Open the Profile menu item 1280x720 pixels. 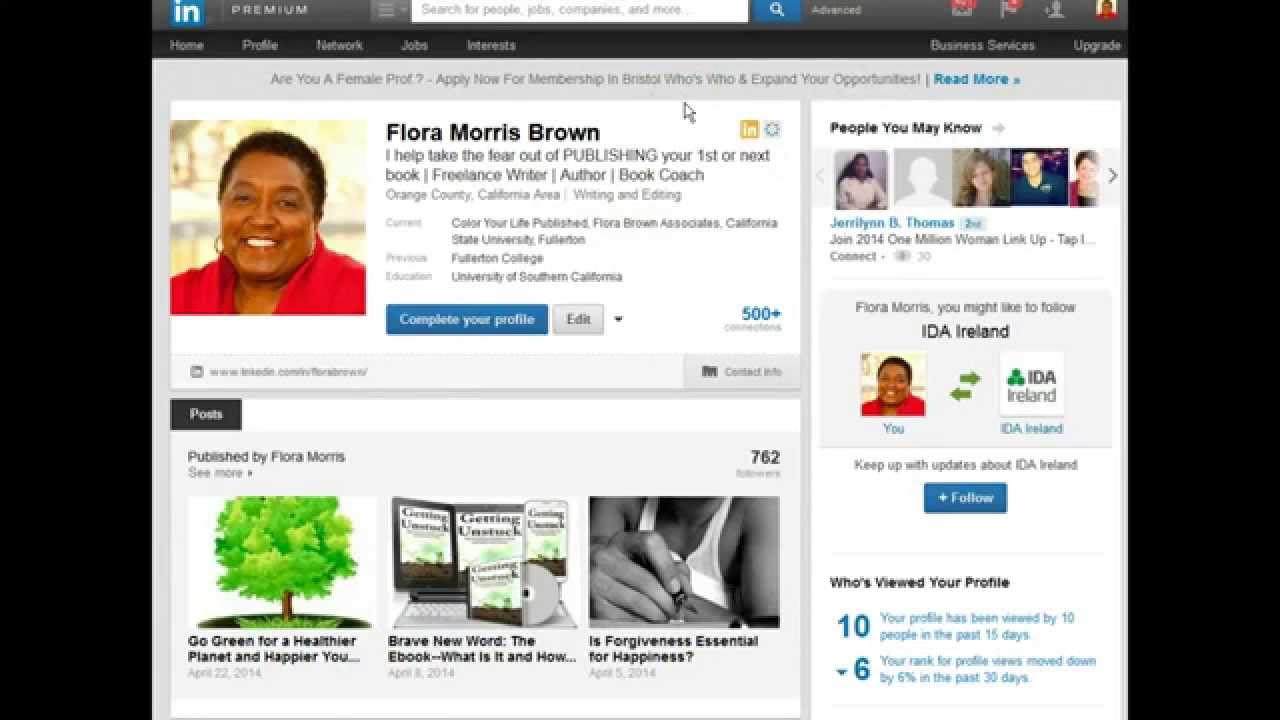[260, 45]
